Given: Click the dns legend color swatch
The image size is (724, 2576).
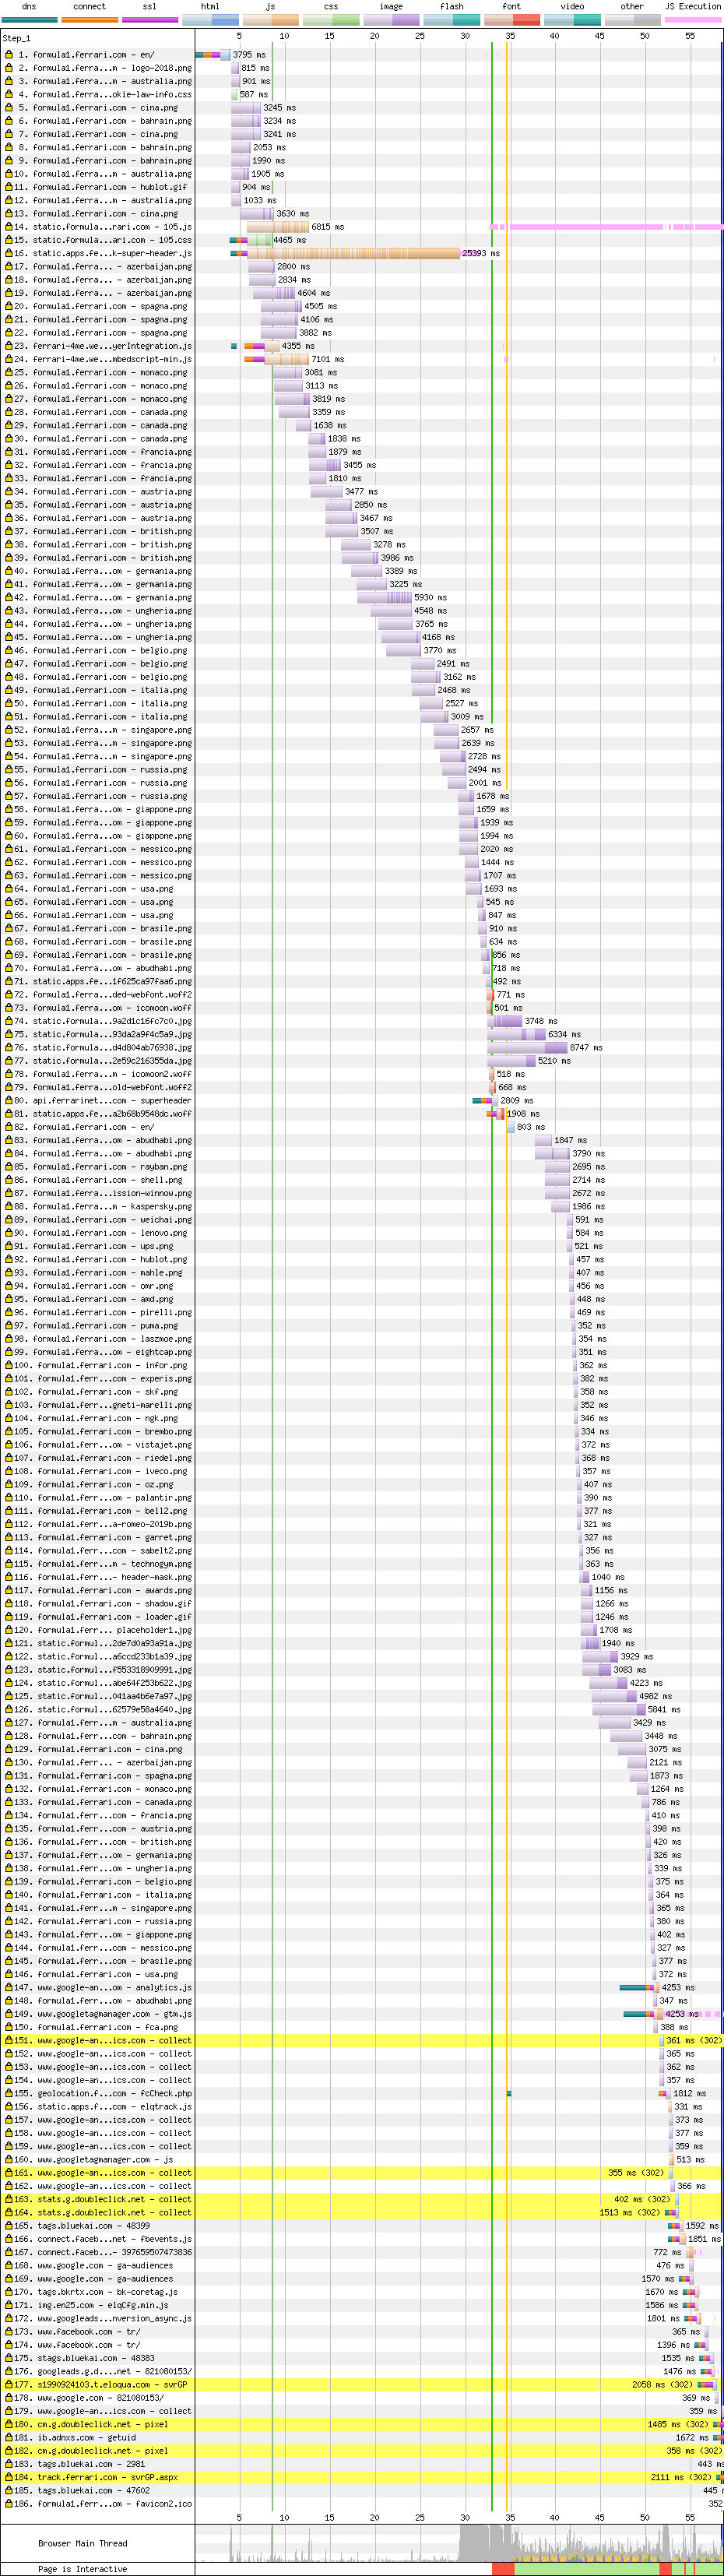Looking at the screenshot, I should (x=29, y=19).
